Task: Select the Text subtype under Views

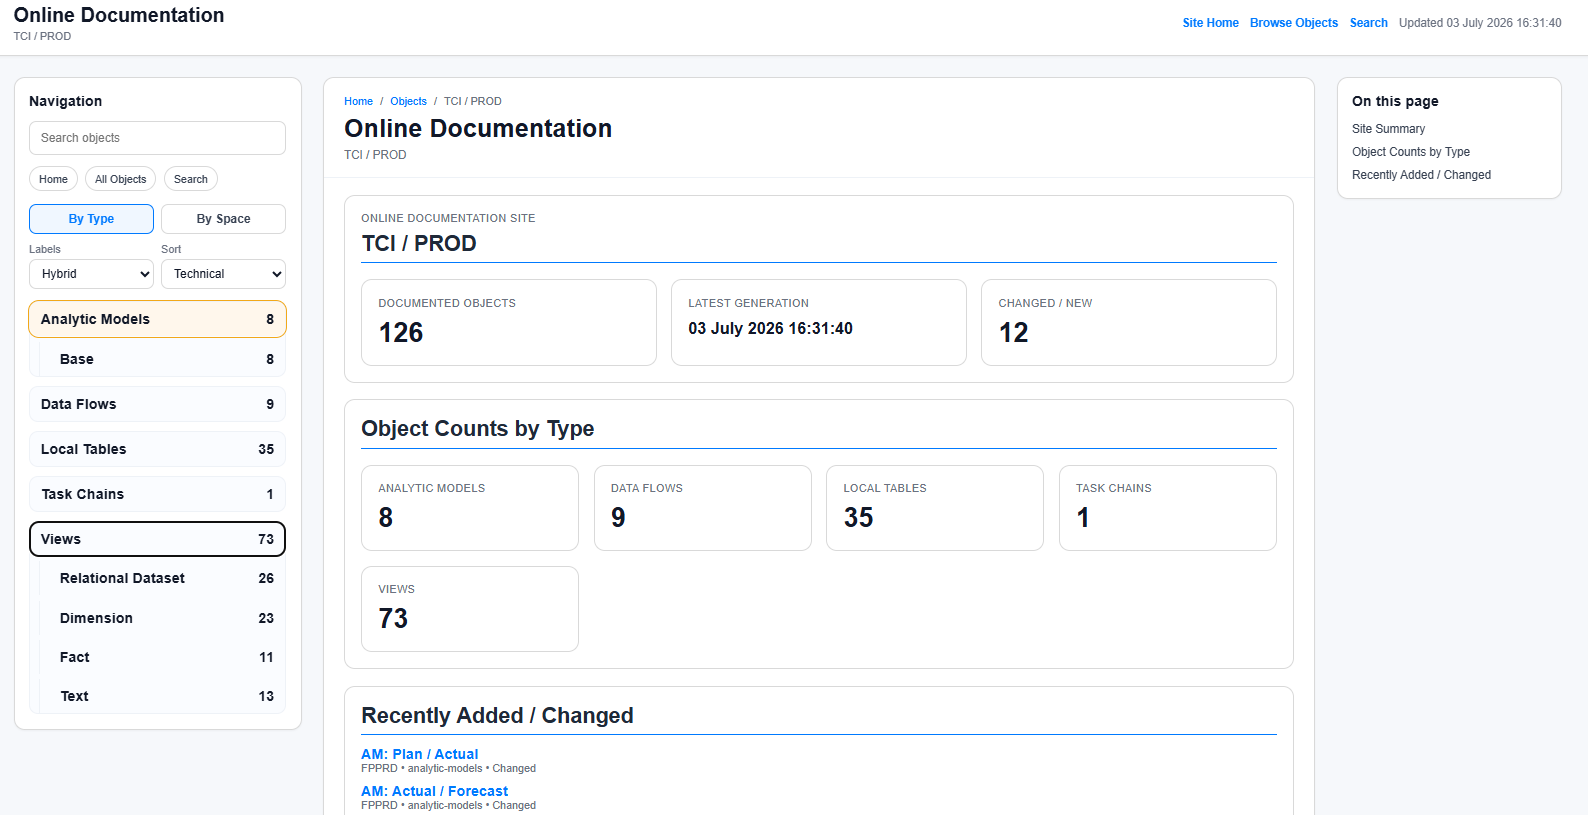Action: click(162, 696)
